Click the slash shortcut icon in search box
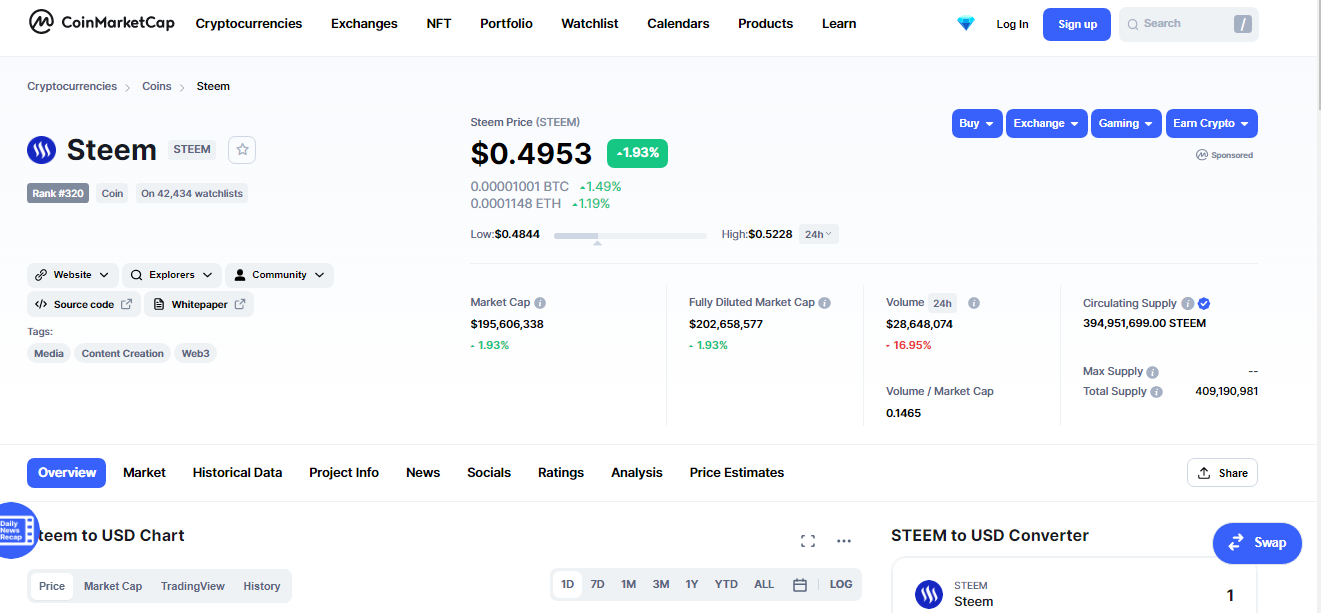 click(1243, 24)
